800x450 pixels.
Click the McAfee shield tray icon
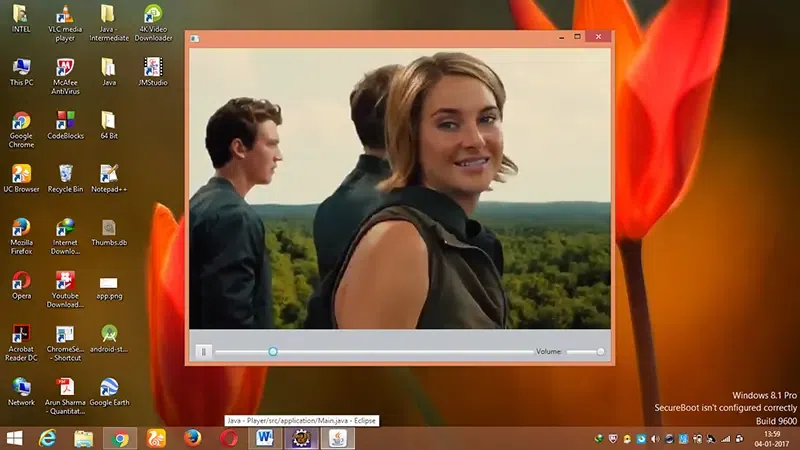[x=613, y=439]
